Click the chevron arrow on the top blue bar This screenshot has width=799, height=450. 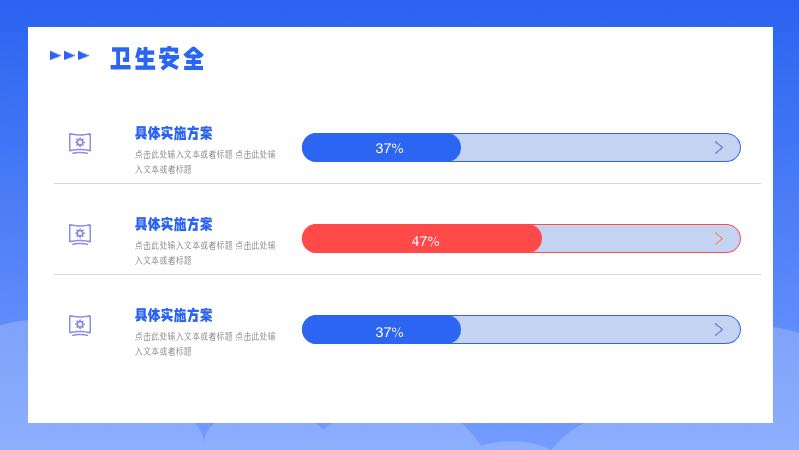[x=718, y=148]
